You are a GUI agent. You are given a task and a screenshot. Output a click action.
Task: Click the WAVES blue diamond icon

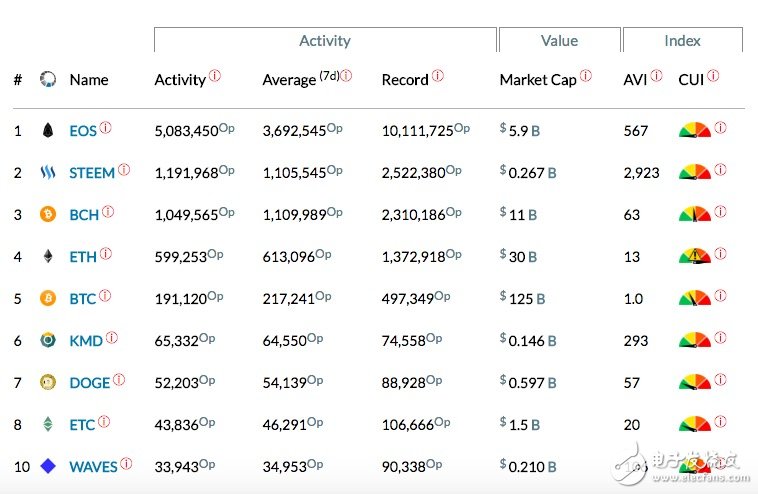pyautogui.click(x=48, y=466)
